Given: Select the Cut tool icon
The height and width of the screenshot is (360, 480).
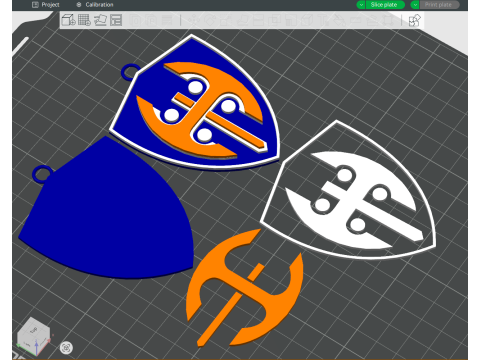Looking at the screenshot, I should pos(258,20).
